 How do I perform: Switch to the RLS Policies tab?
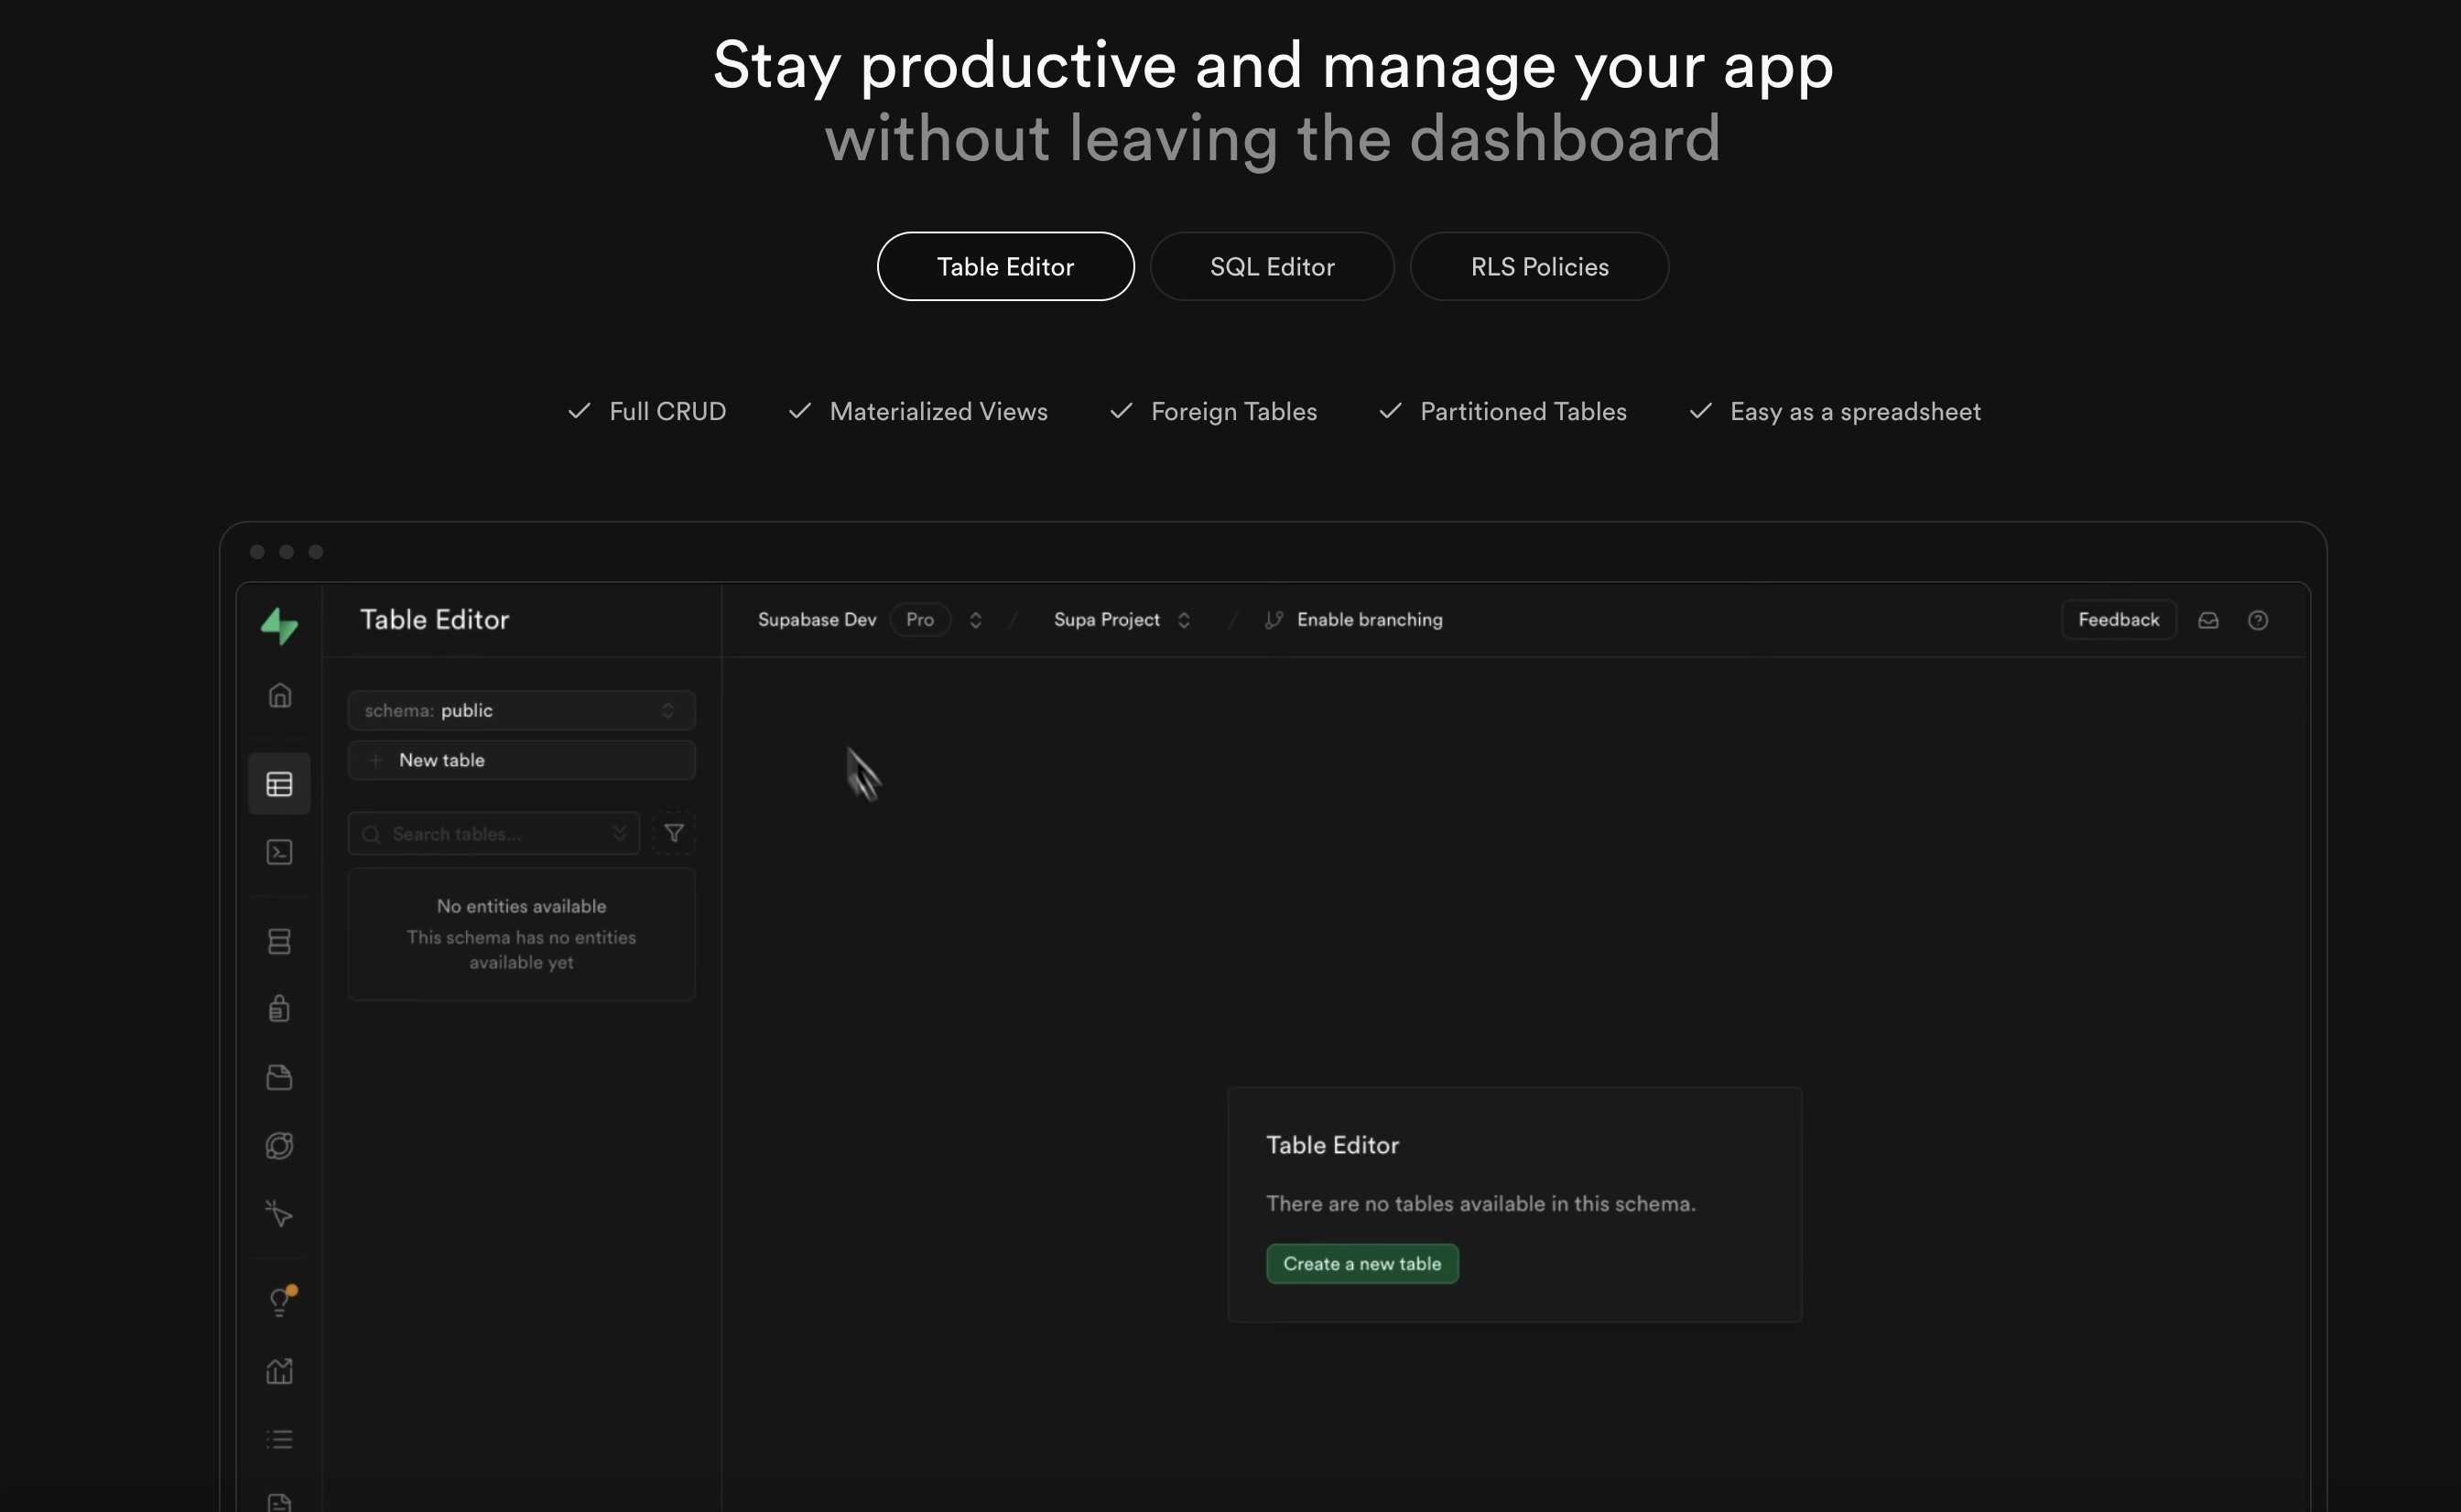click(1539, 267)
